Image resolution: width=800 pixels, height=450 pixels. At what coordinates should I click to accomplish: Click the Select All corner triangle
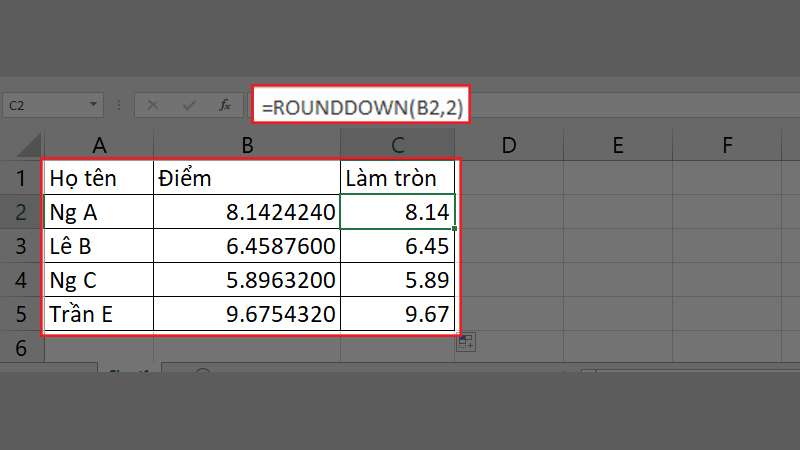point(29,145)
